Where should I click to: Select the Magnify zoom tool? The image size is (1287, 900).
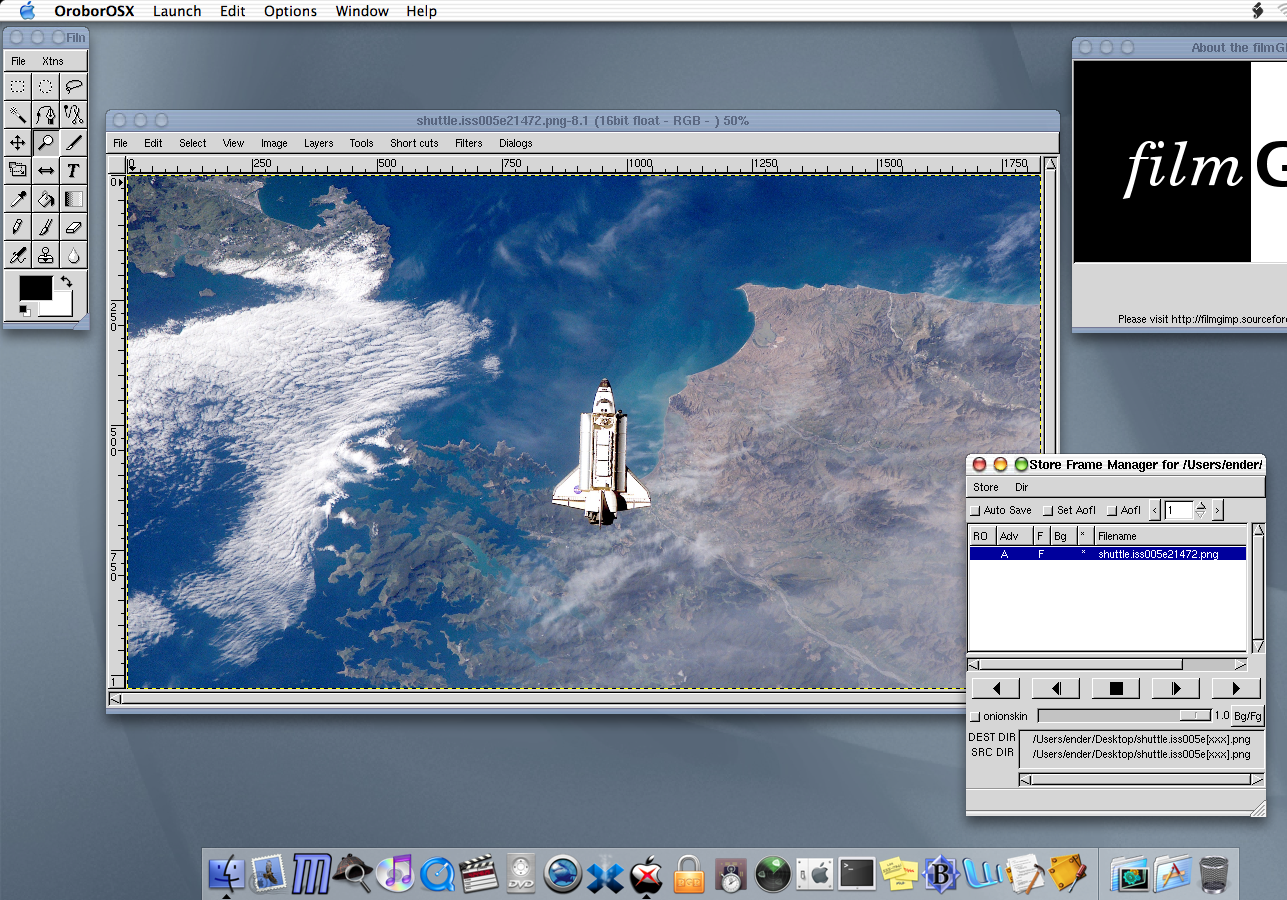[46, 142]
